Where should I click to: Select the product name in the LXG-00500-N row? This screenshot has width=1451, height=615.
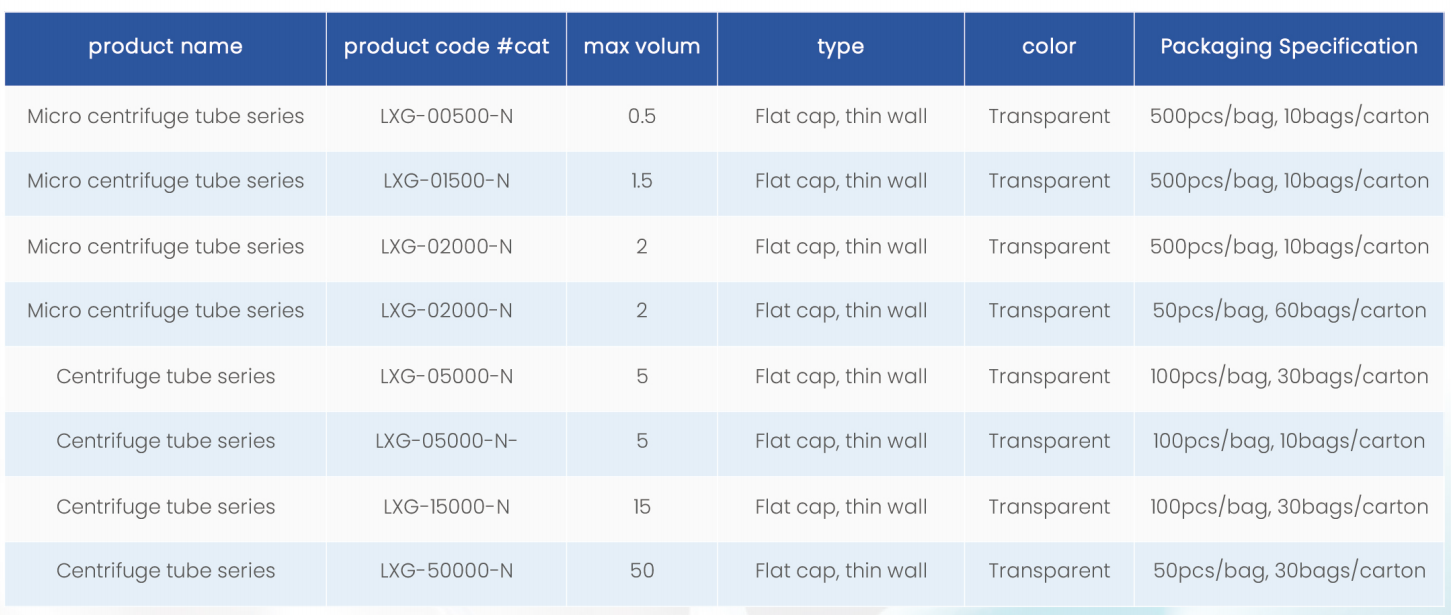(165, 117)
